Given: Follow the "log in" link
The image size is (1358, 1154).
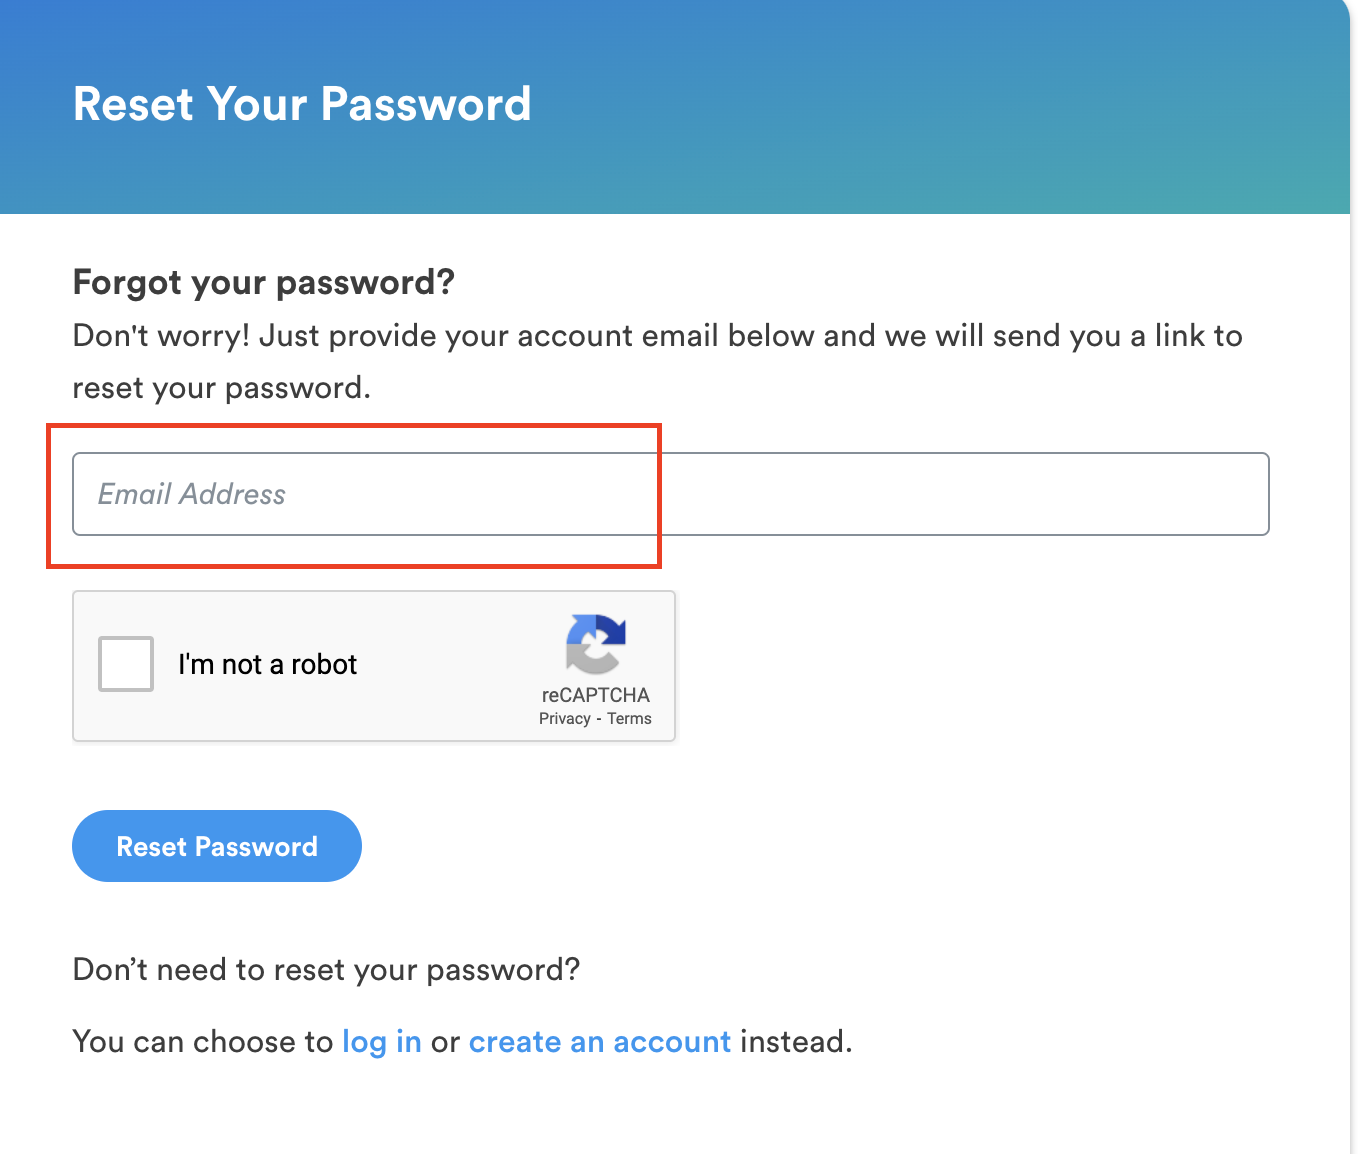Looking at the screenshot, I should click(x=381, y=1042).
